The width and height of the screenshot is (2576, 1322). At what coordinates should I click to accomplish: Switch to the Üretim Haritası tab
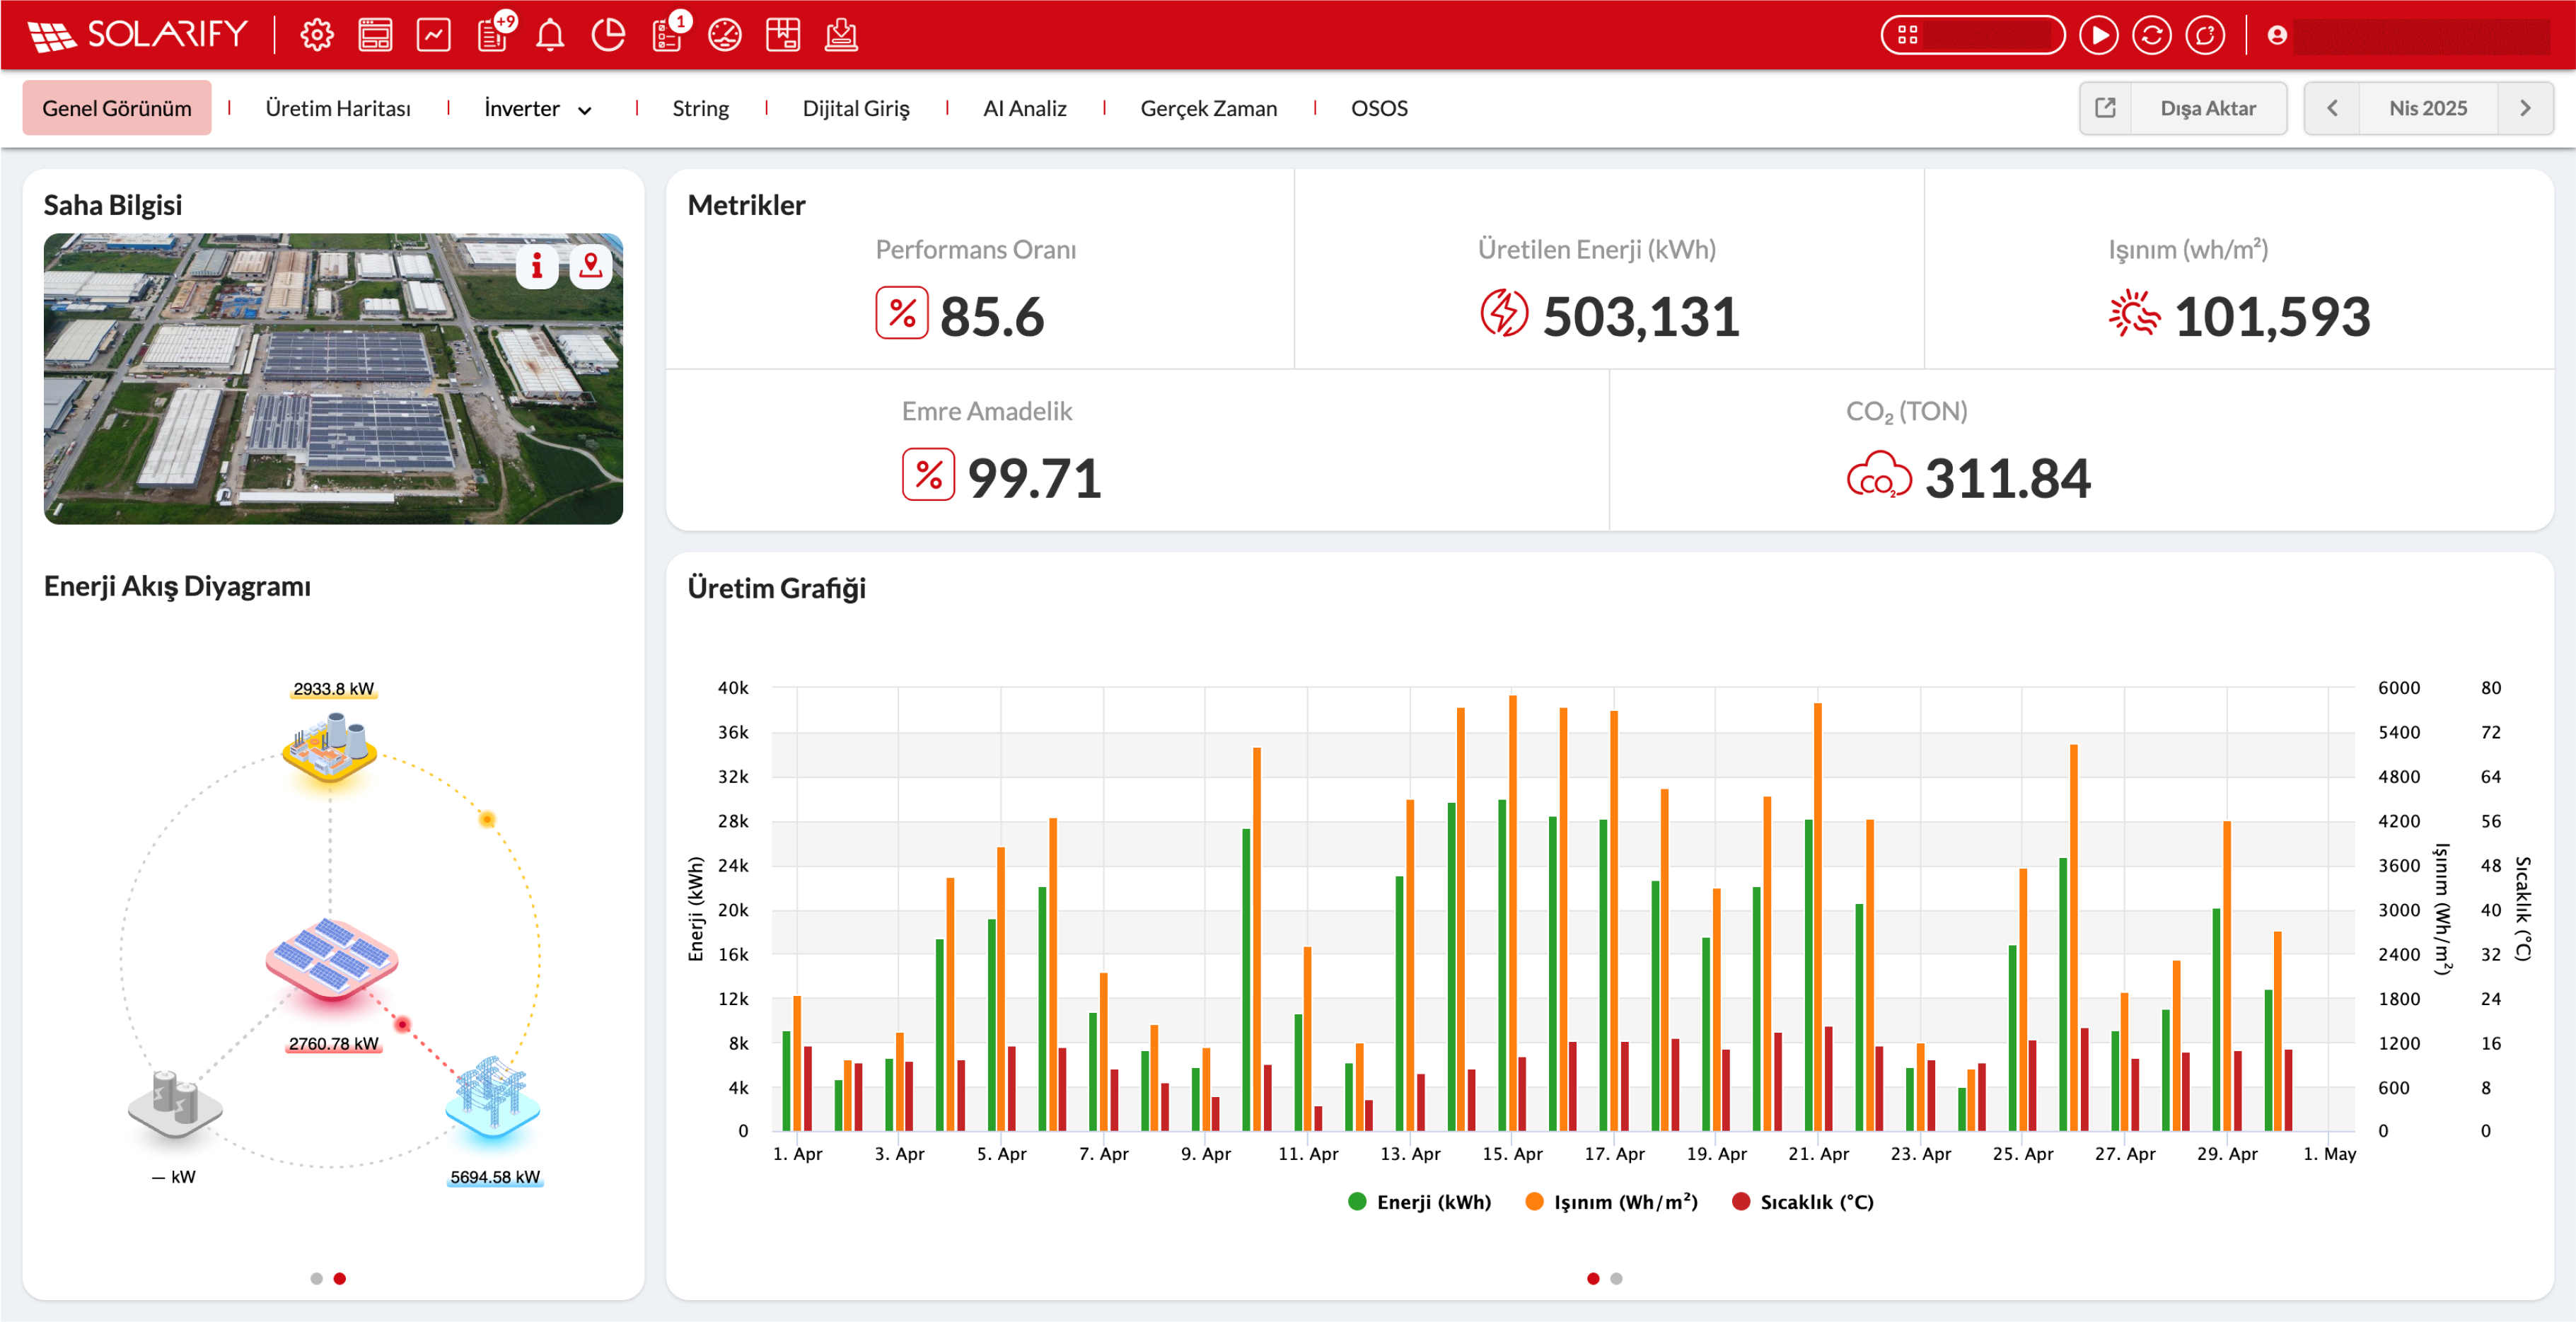(x=338, y=108)
